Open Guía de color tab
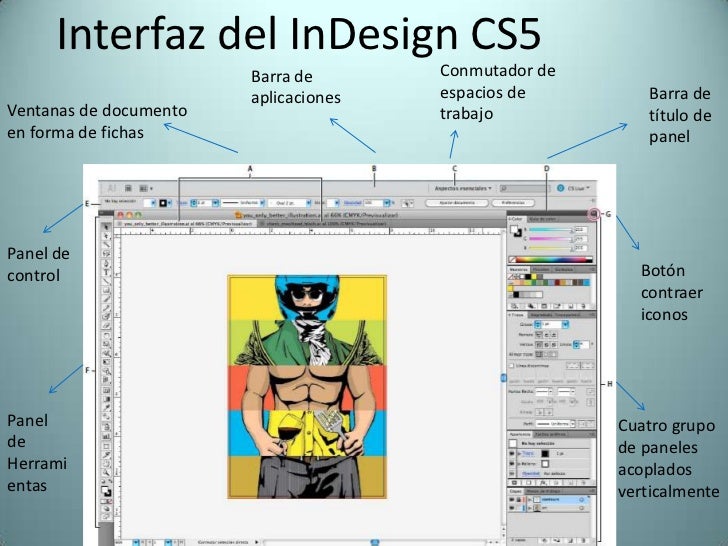 point(543,219)
